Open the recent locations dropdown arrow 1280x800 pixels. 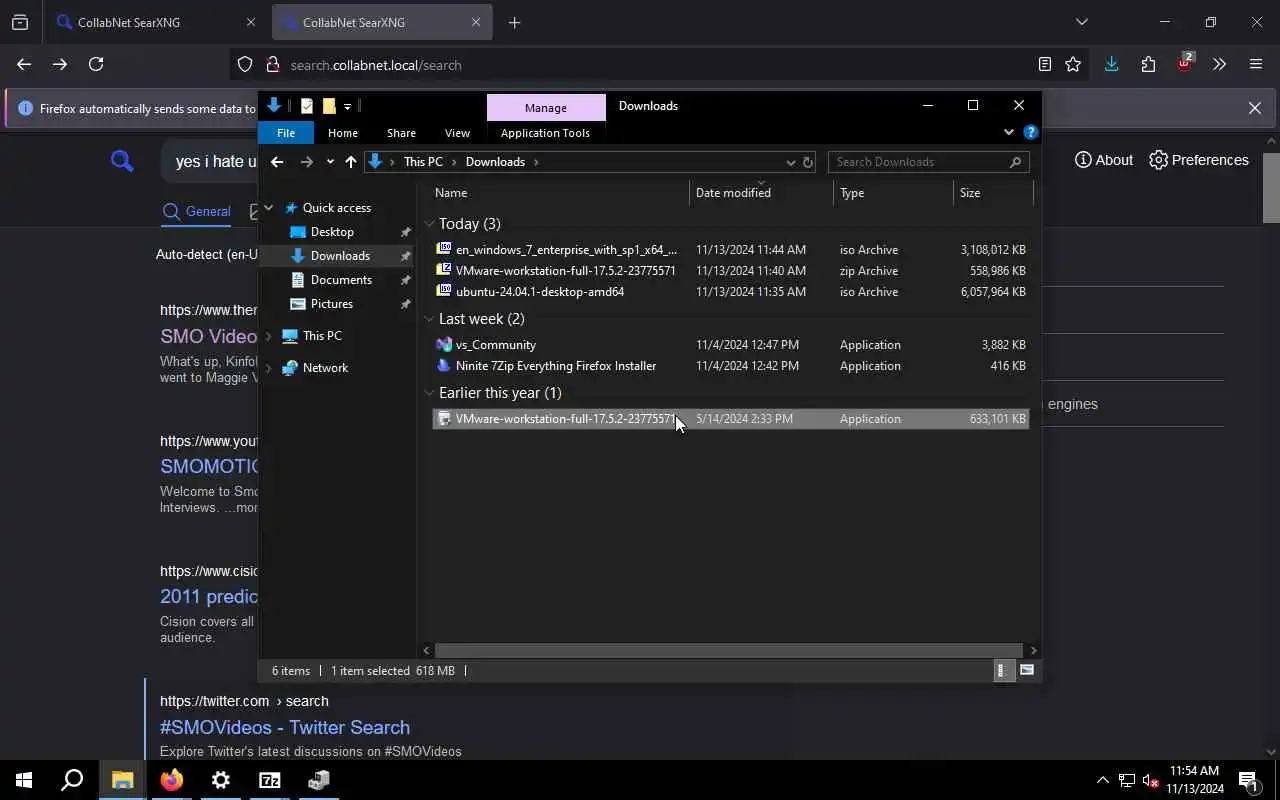coord(330,162)
